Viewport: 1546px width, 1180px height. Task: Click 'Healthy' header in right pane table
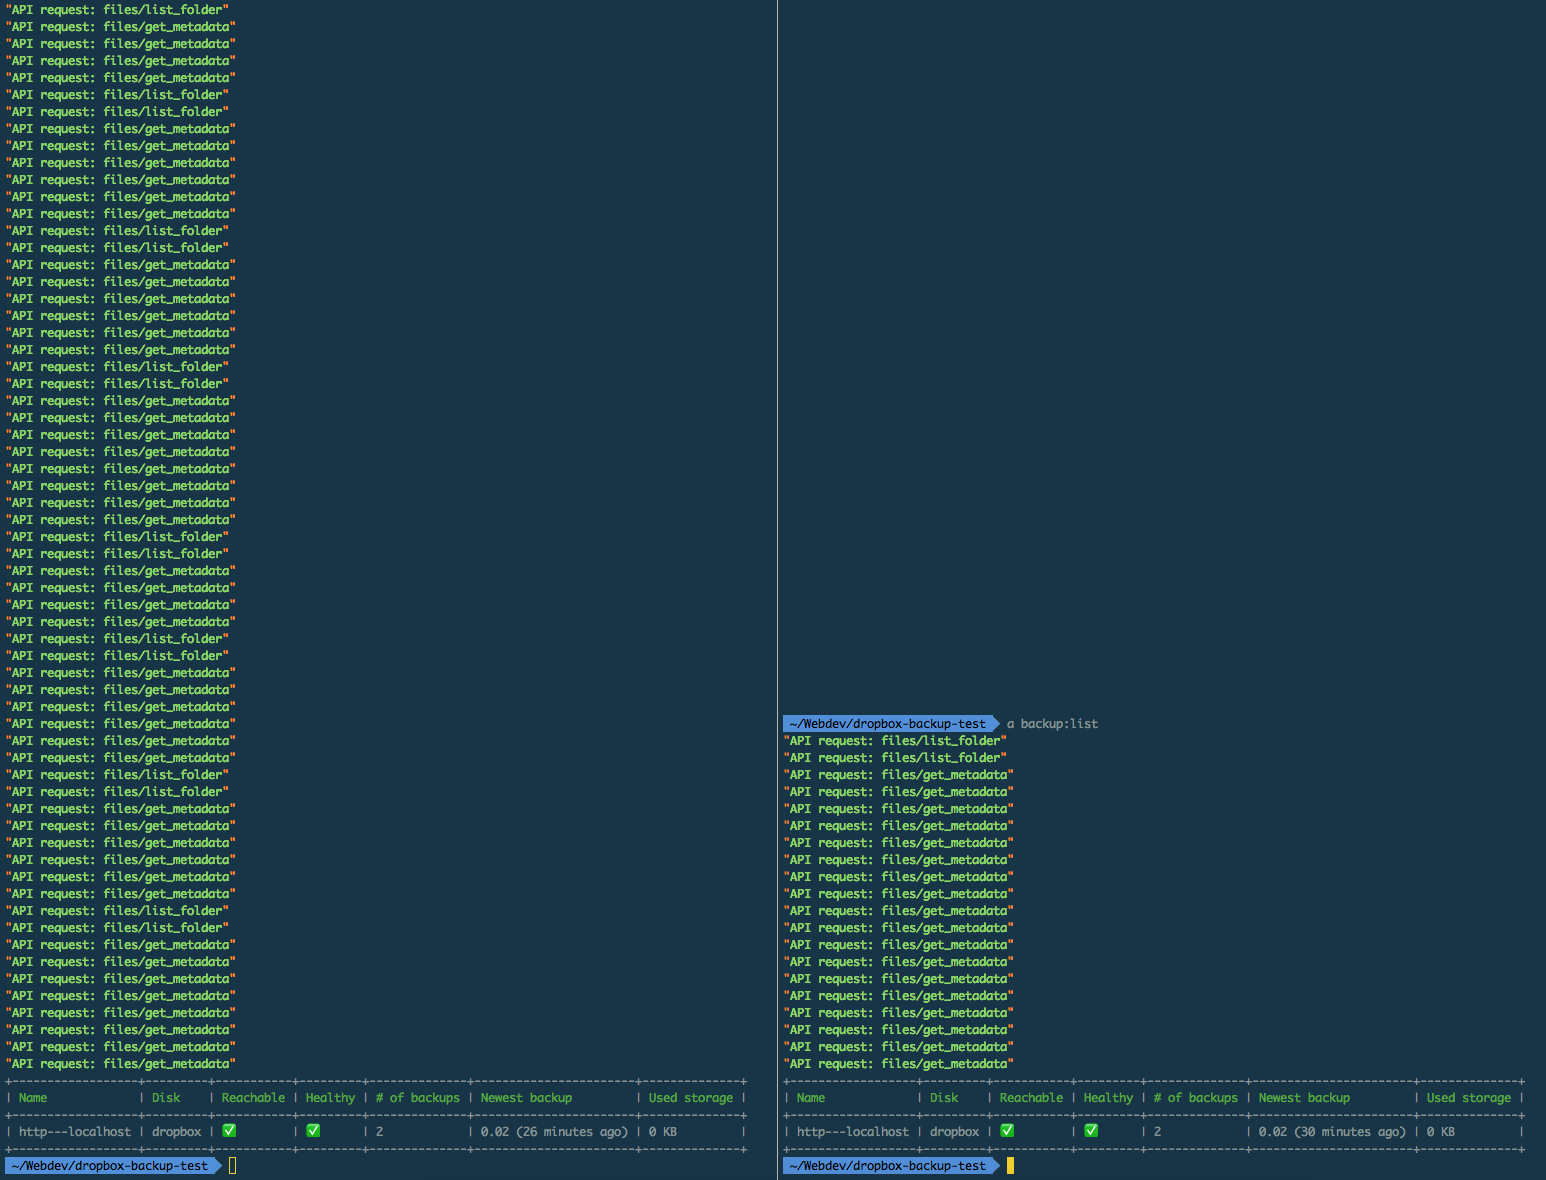1108,1098
